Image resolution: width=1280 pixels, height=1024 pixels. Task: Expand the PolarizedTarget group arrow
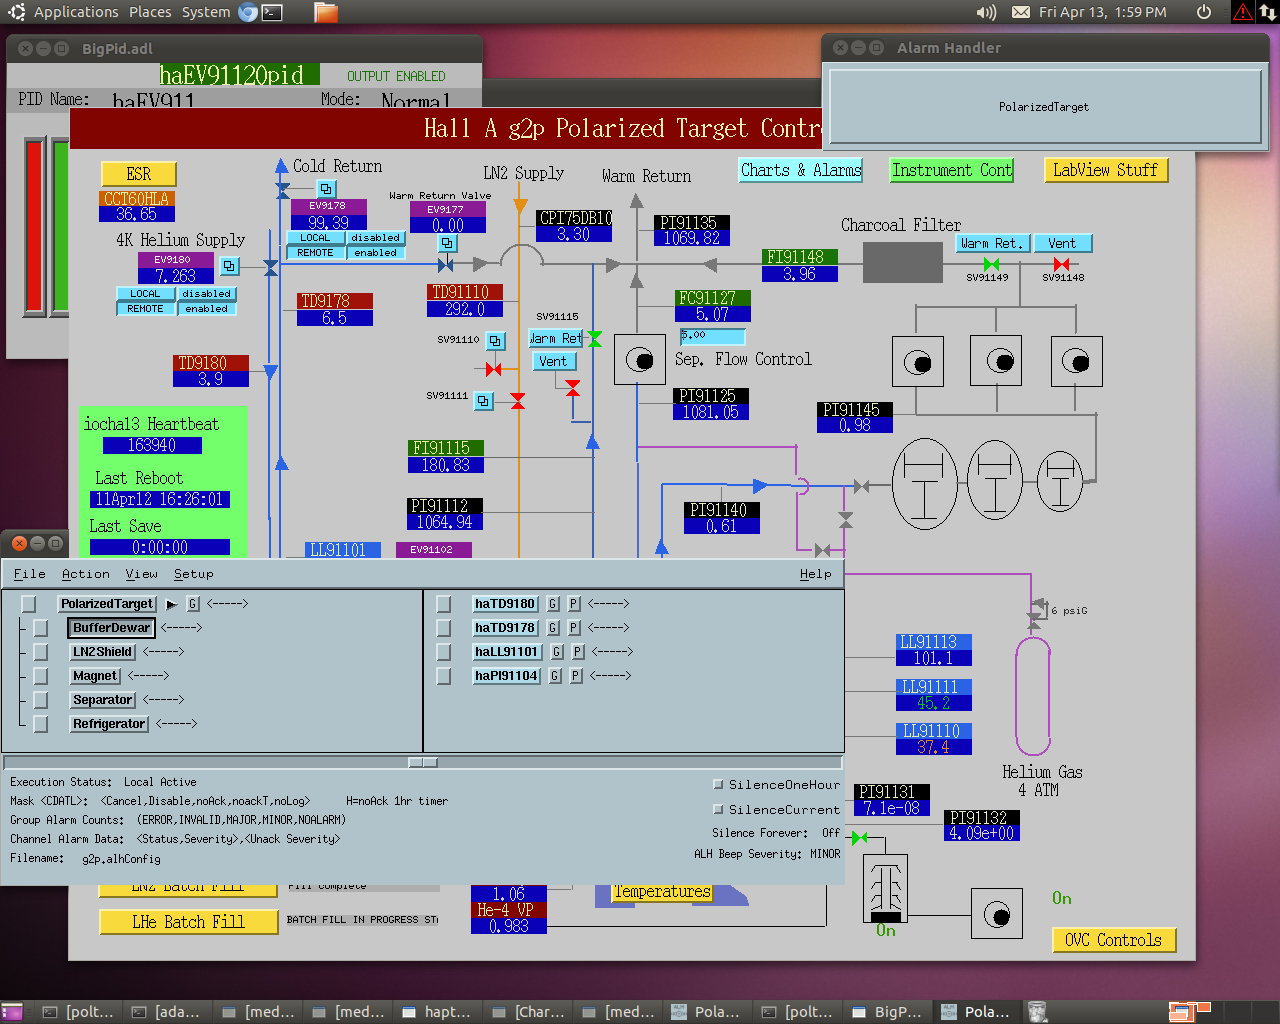coord(172,604)
